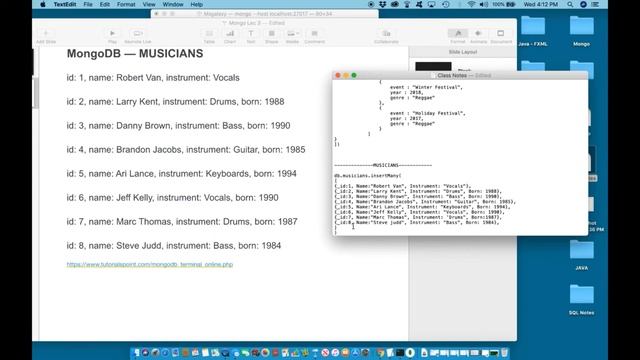This screenshot has width=640, height=360.
Task: Open the Trash in the Dock
Action: pyautogui.click(x=504, y=352)
